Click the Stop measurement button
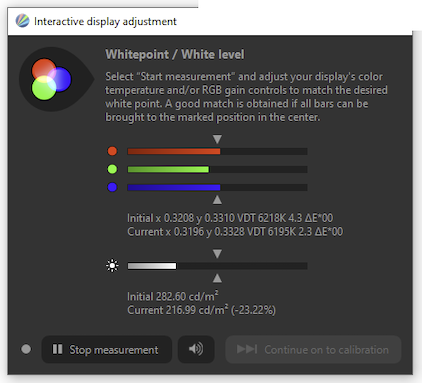 point(107,349)
